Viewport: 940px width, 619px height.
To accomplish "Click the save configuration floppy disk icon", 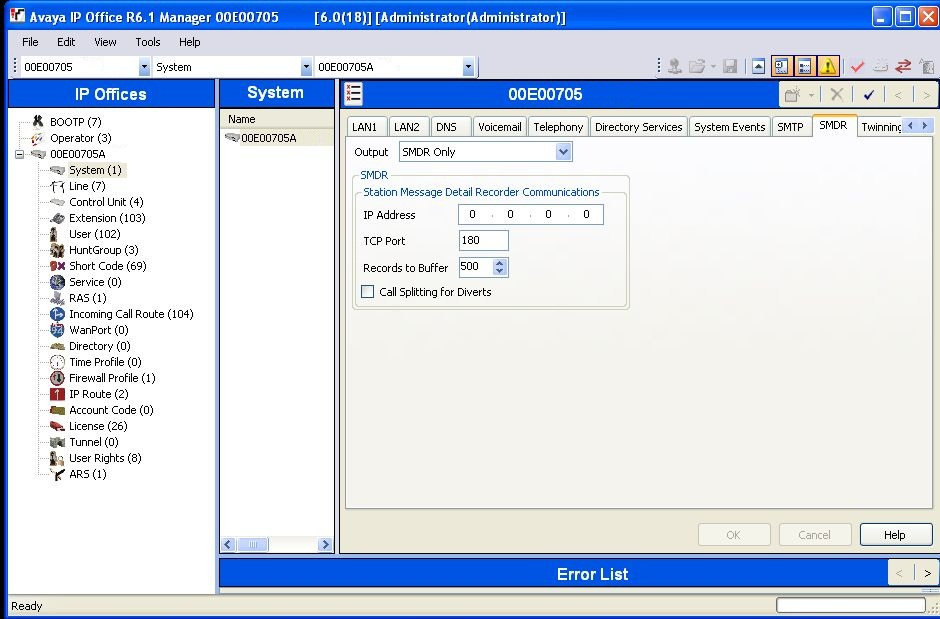I will (730, 67).
